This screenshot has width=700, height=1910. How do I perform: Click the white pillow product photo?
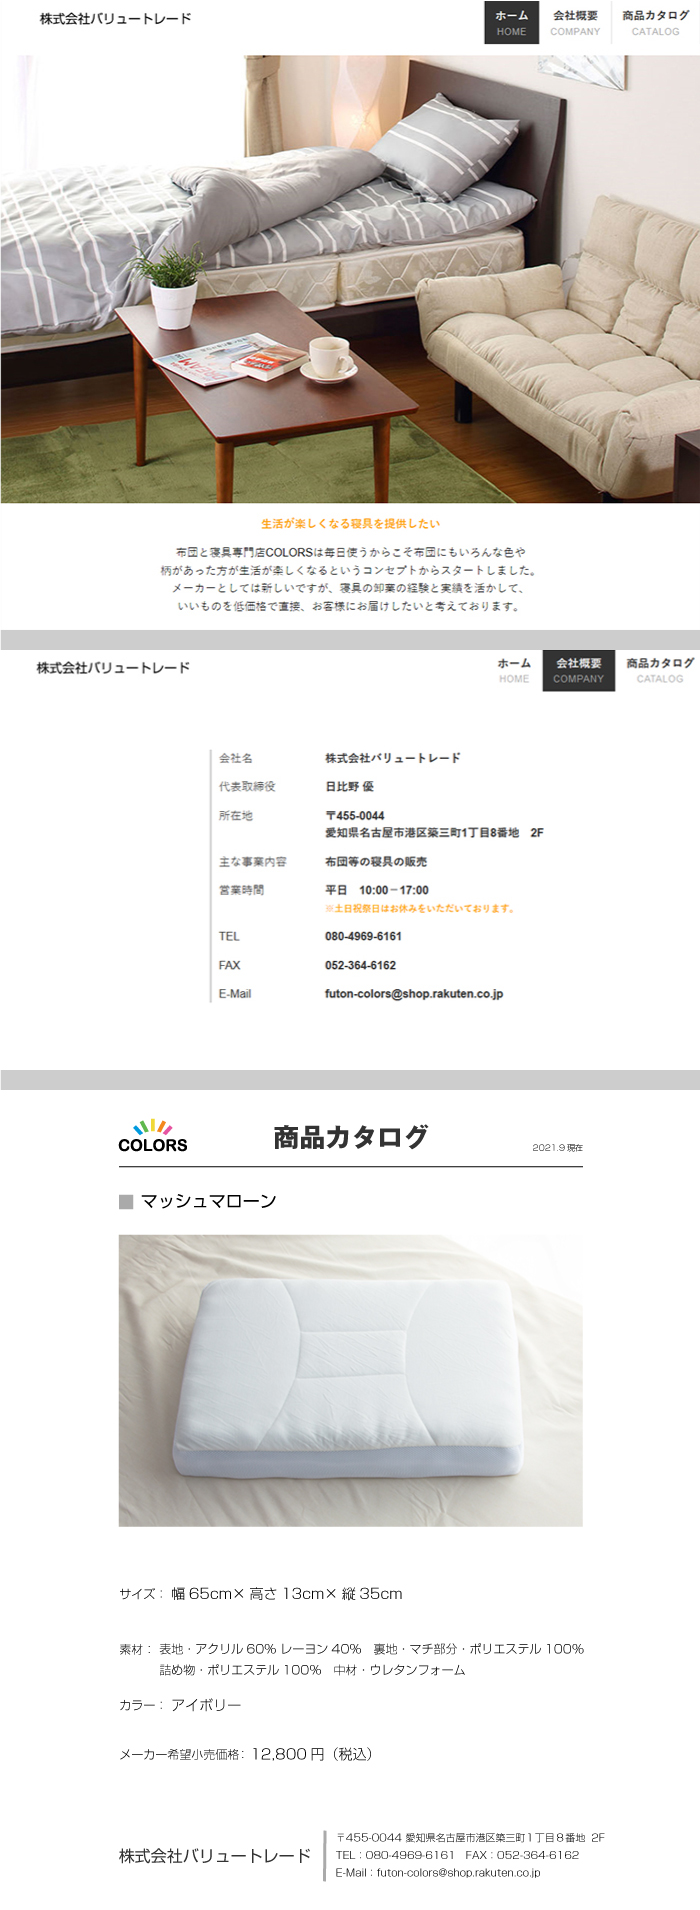click(x=350, y=1380)
